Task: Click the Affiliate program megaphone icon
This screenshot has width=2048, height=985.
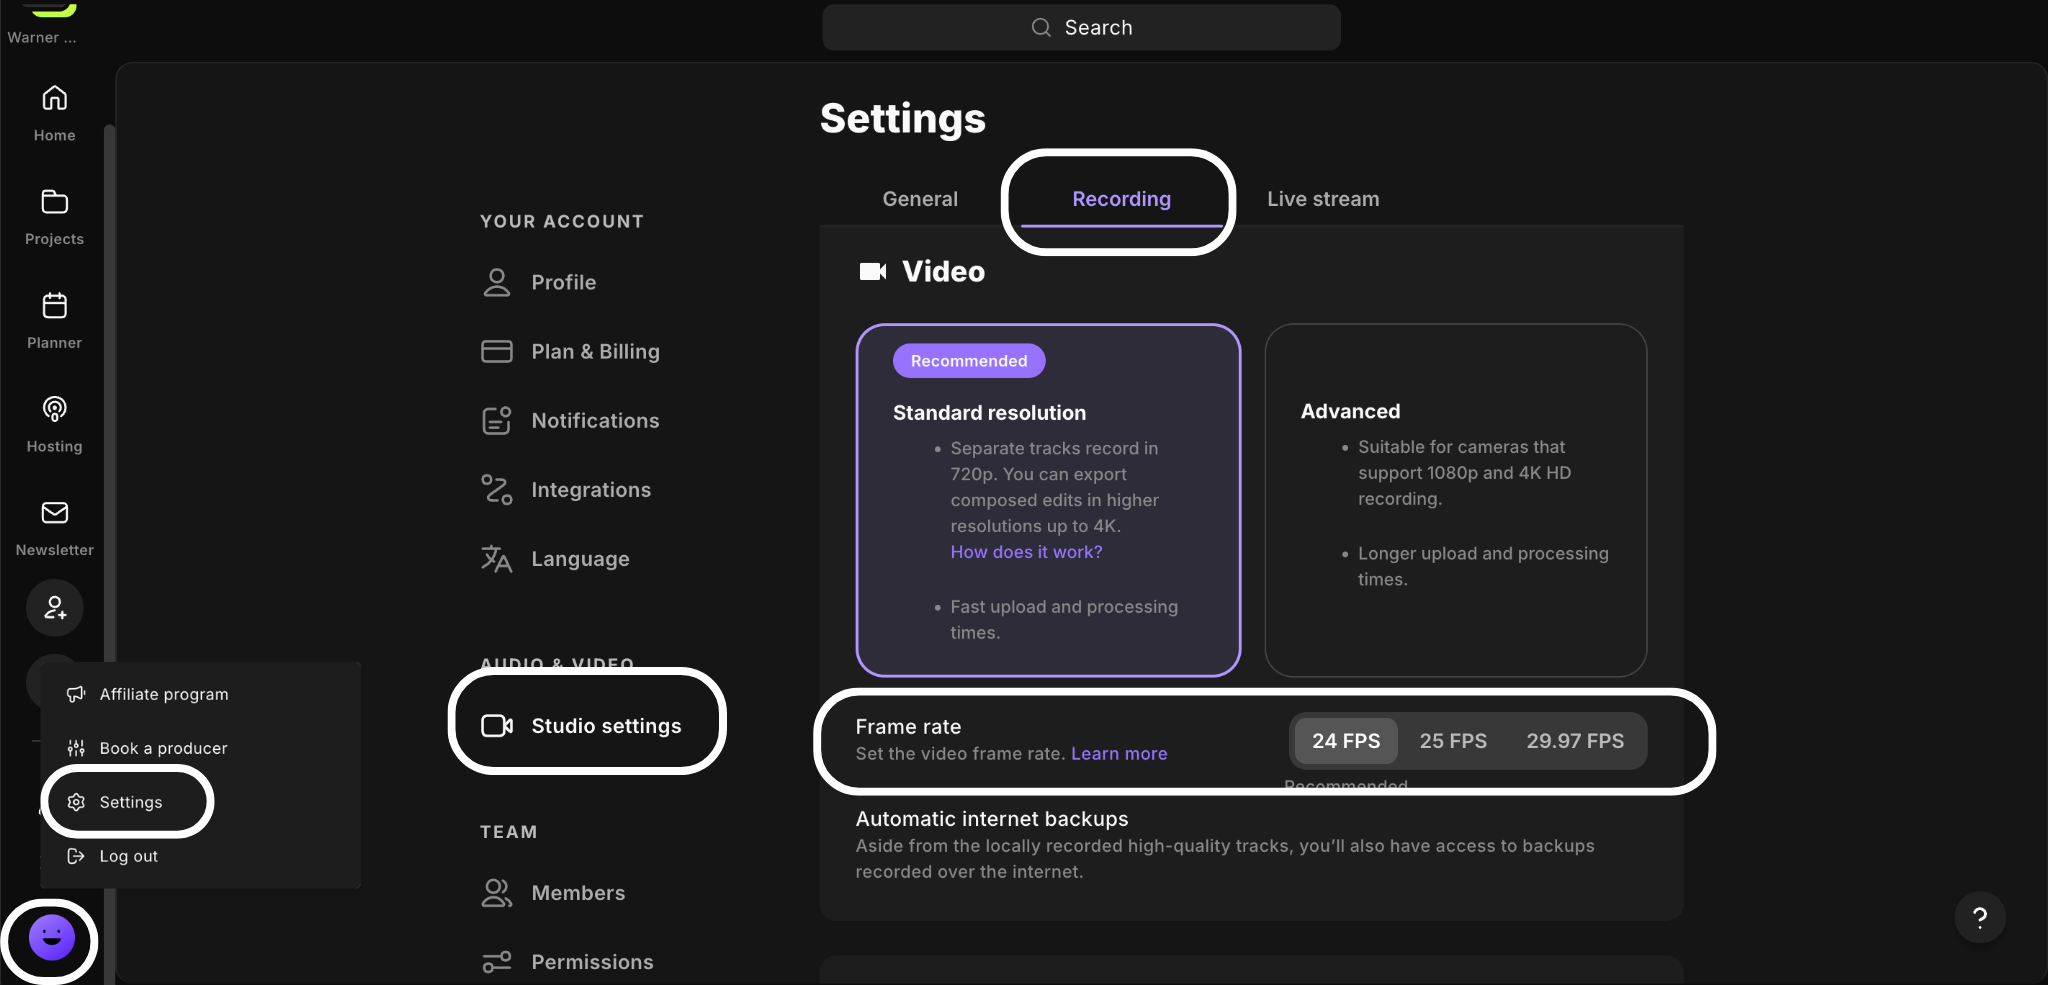Action: click(76, 694)
